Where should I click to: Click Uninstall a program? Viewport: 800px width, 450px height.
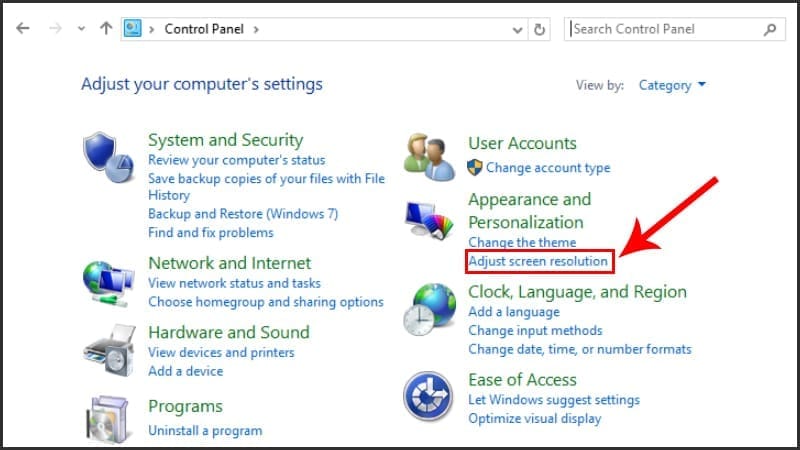pyautogui.click(x=205, y=431)
